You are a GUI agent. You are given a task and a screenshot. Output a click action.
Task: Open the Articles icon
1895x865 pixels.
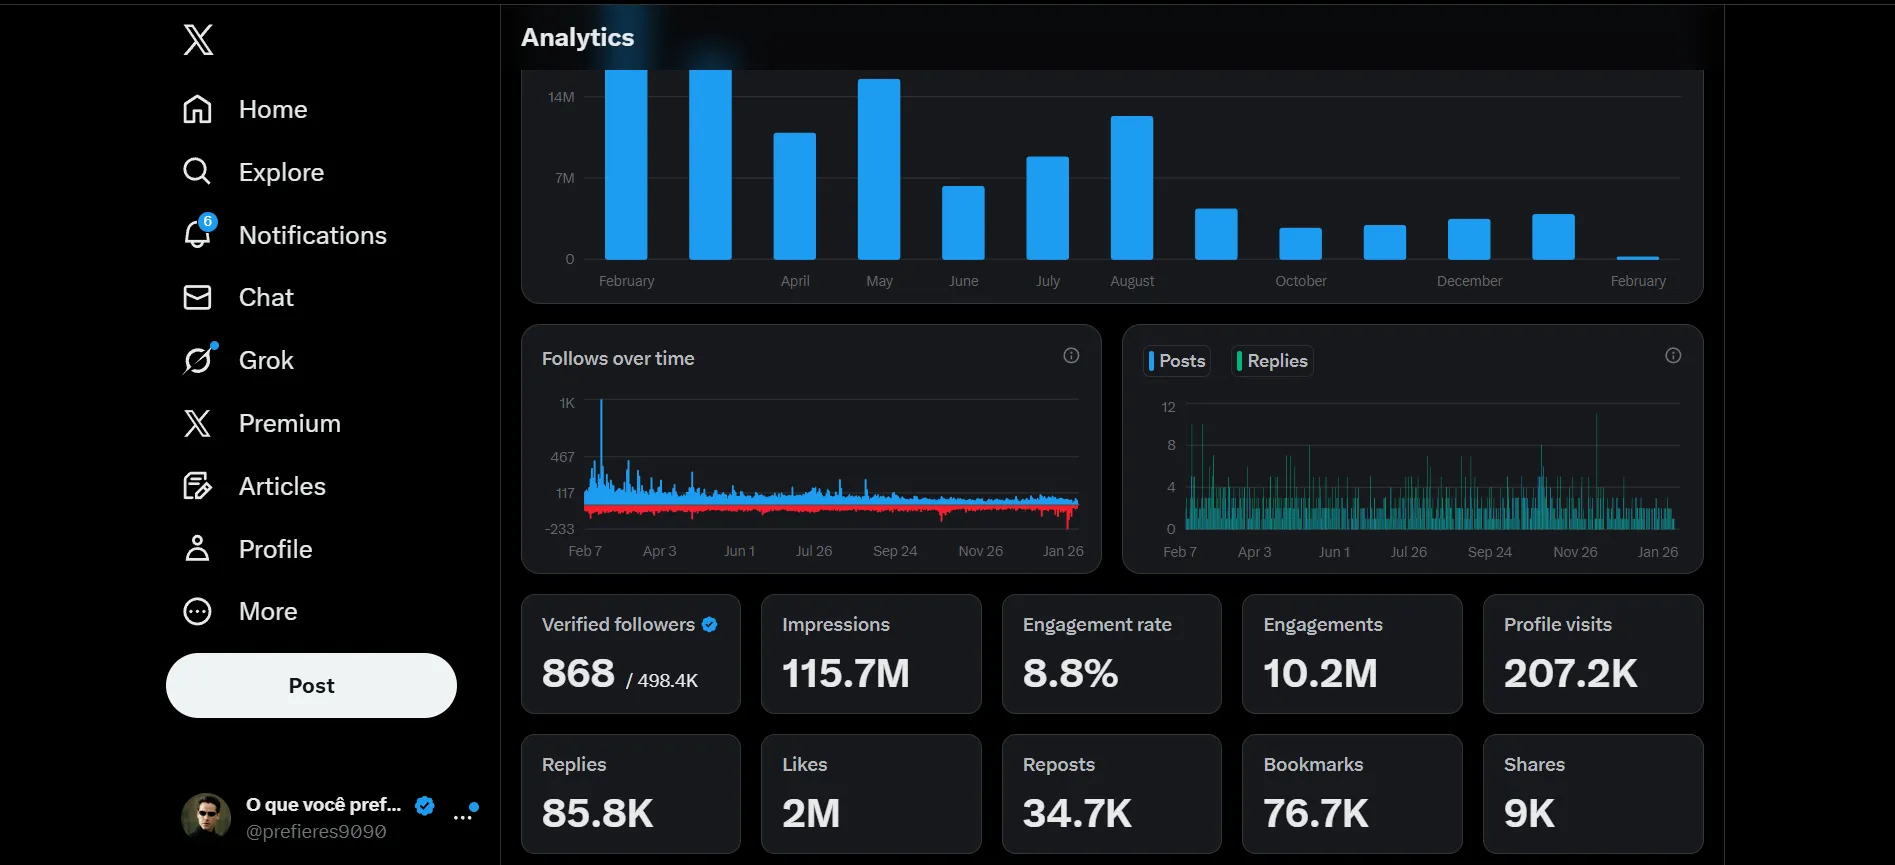point(197,486)
